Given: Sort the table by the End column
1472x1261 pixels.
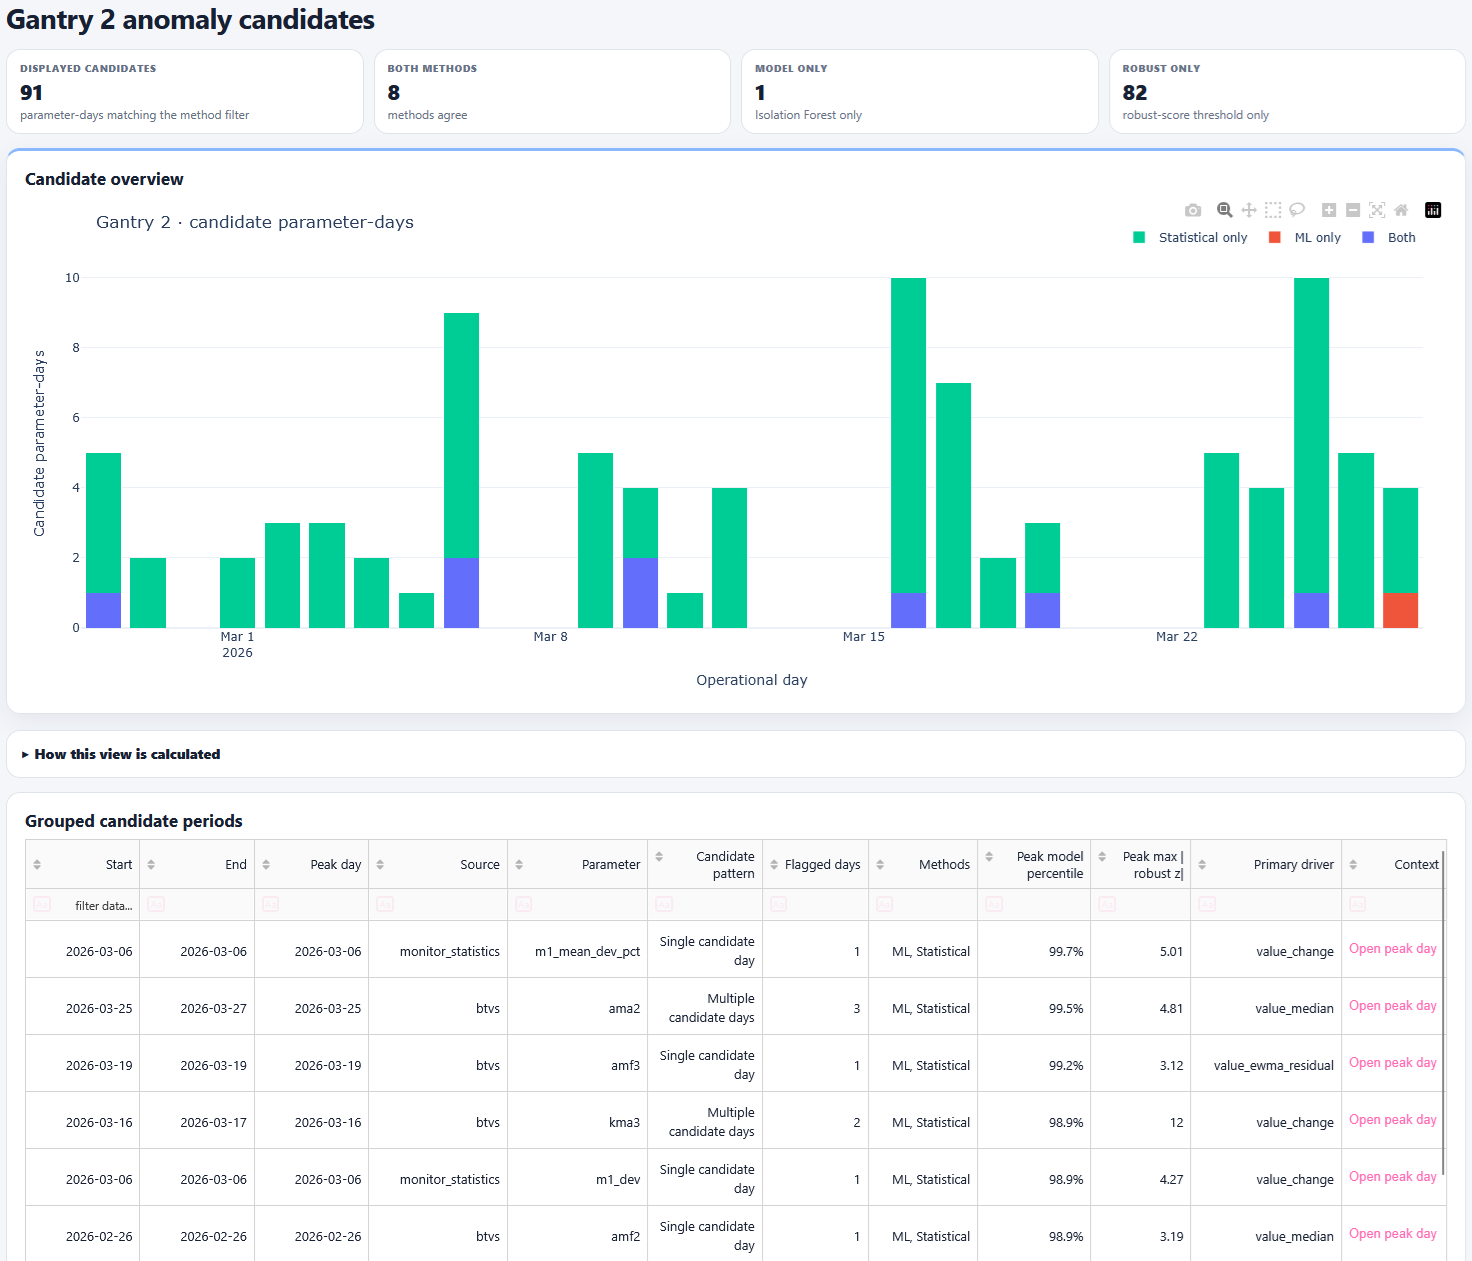Looking at the screenshot, I should pyautogui.click(x=151, y=865).
